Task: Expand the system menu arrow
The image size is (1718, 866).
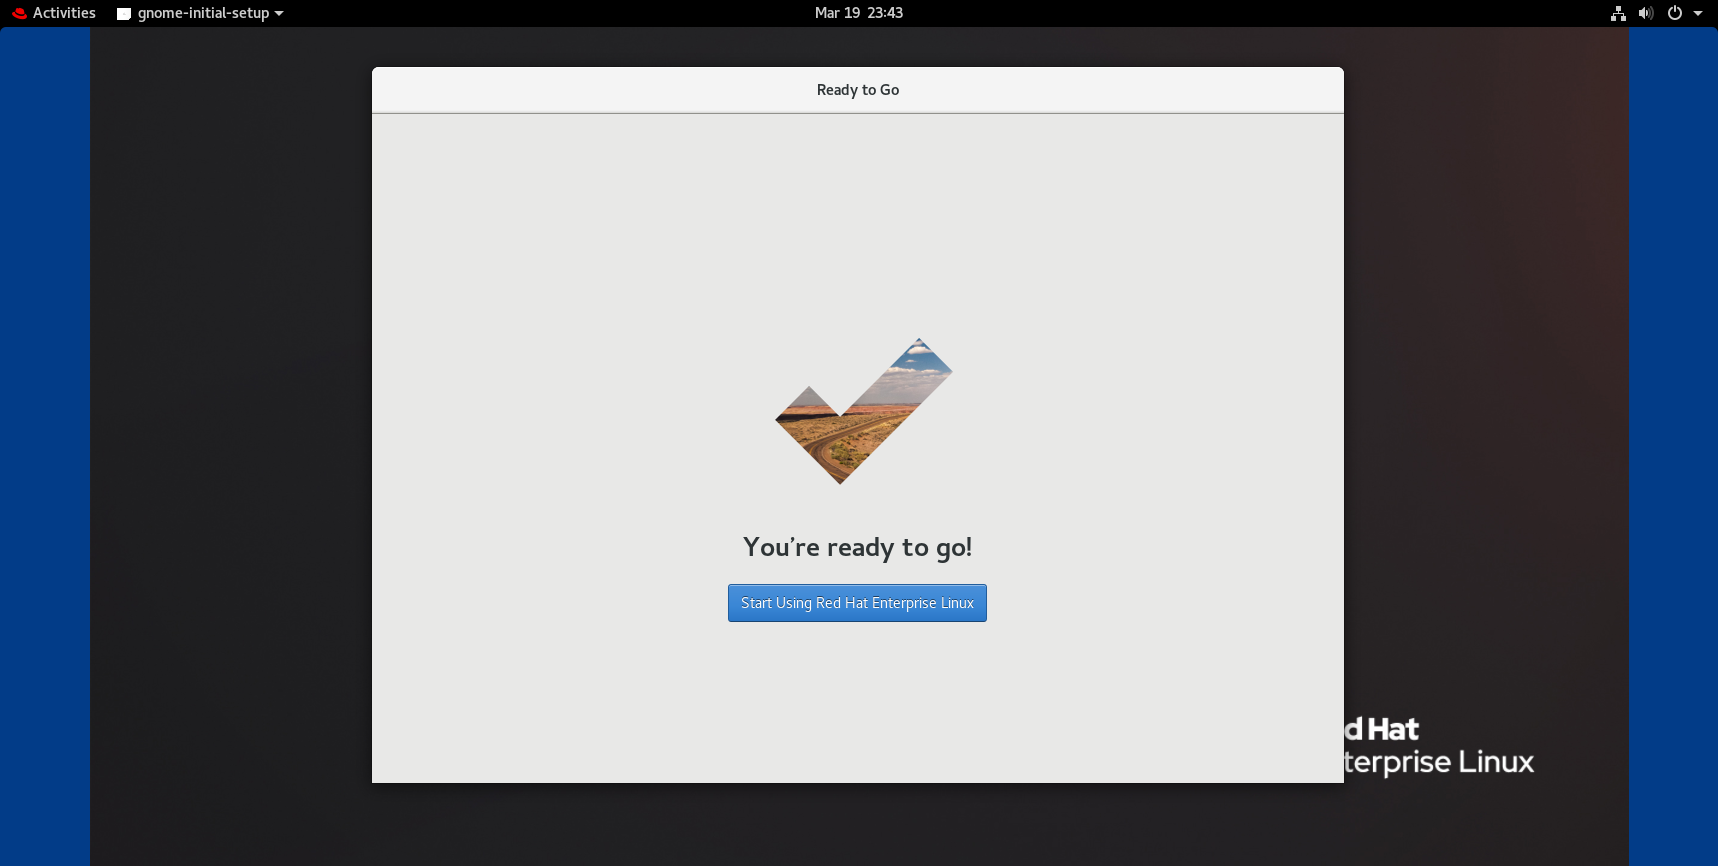Action: [x=1698, y=13]
